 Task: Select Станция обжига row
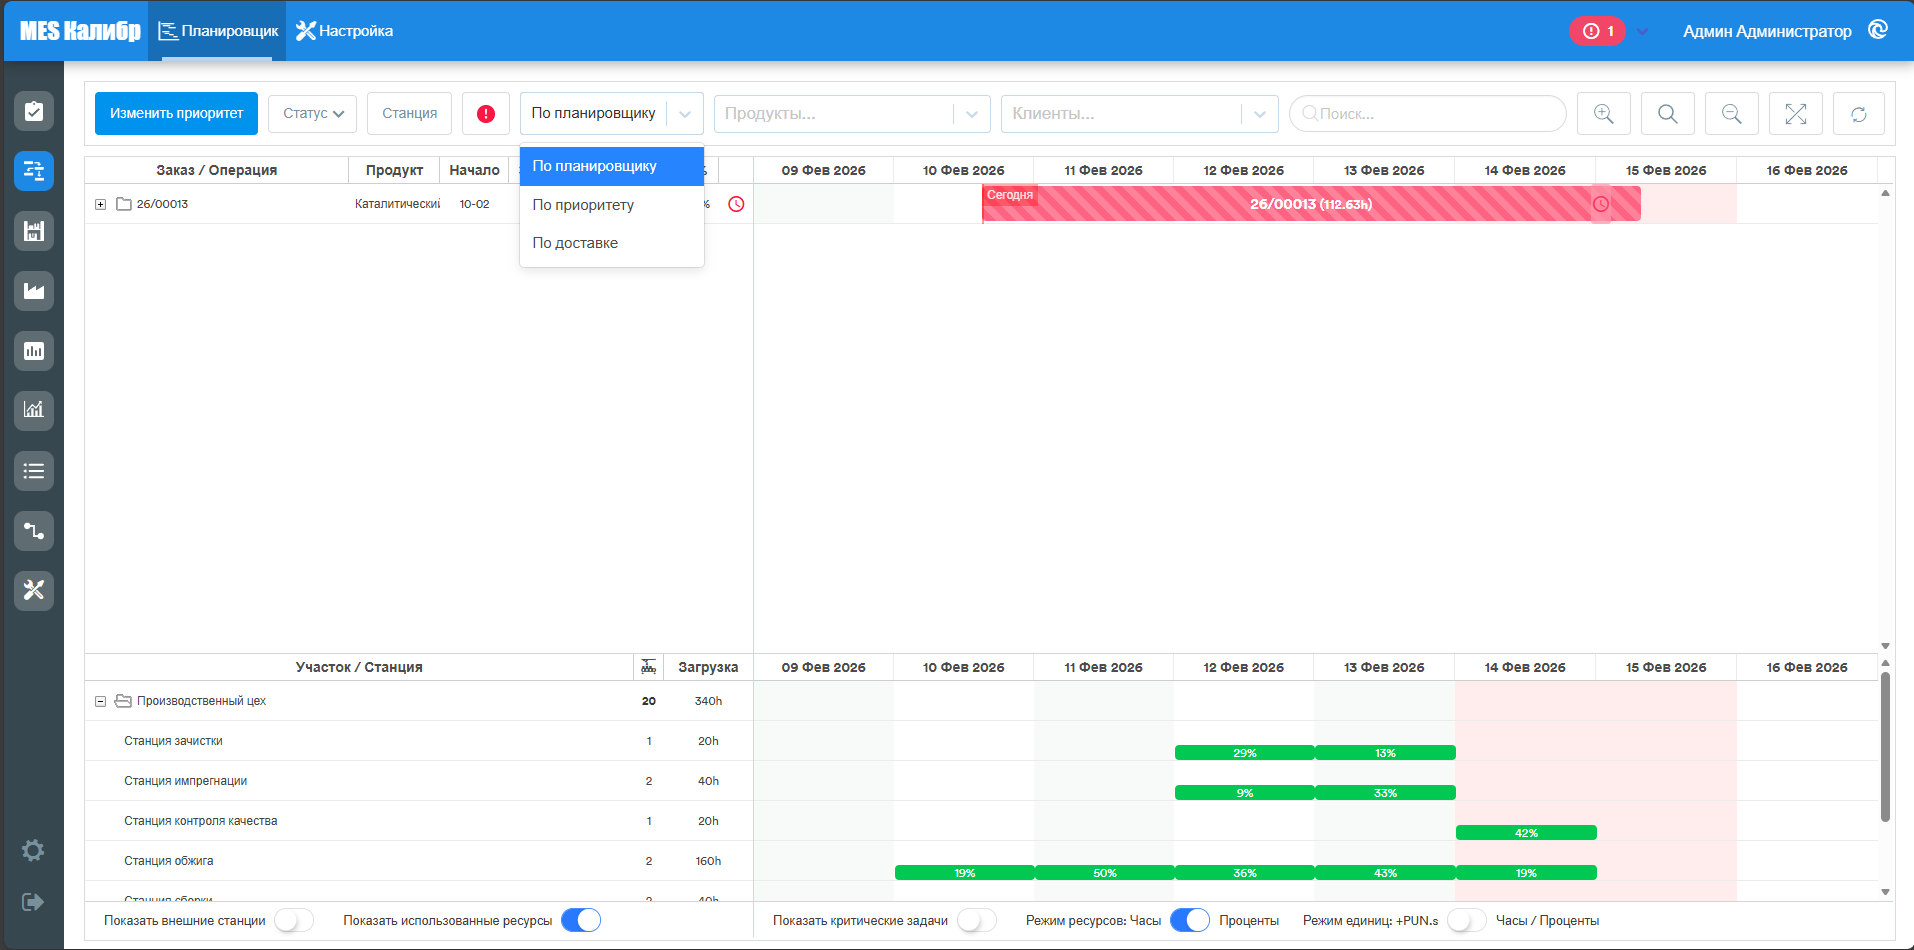419,861
